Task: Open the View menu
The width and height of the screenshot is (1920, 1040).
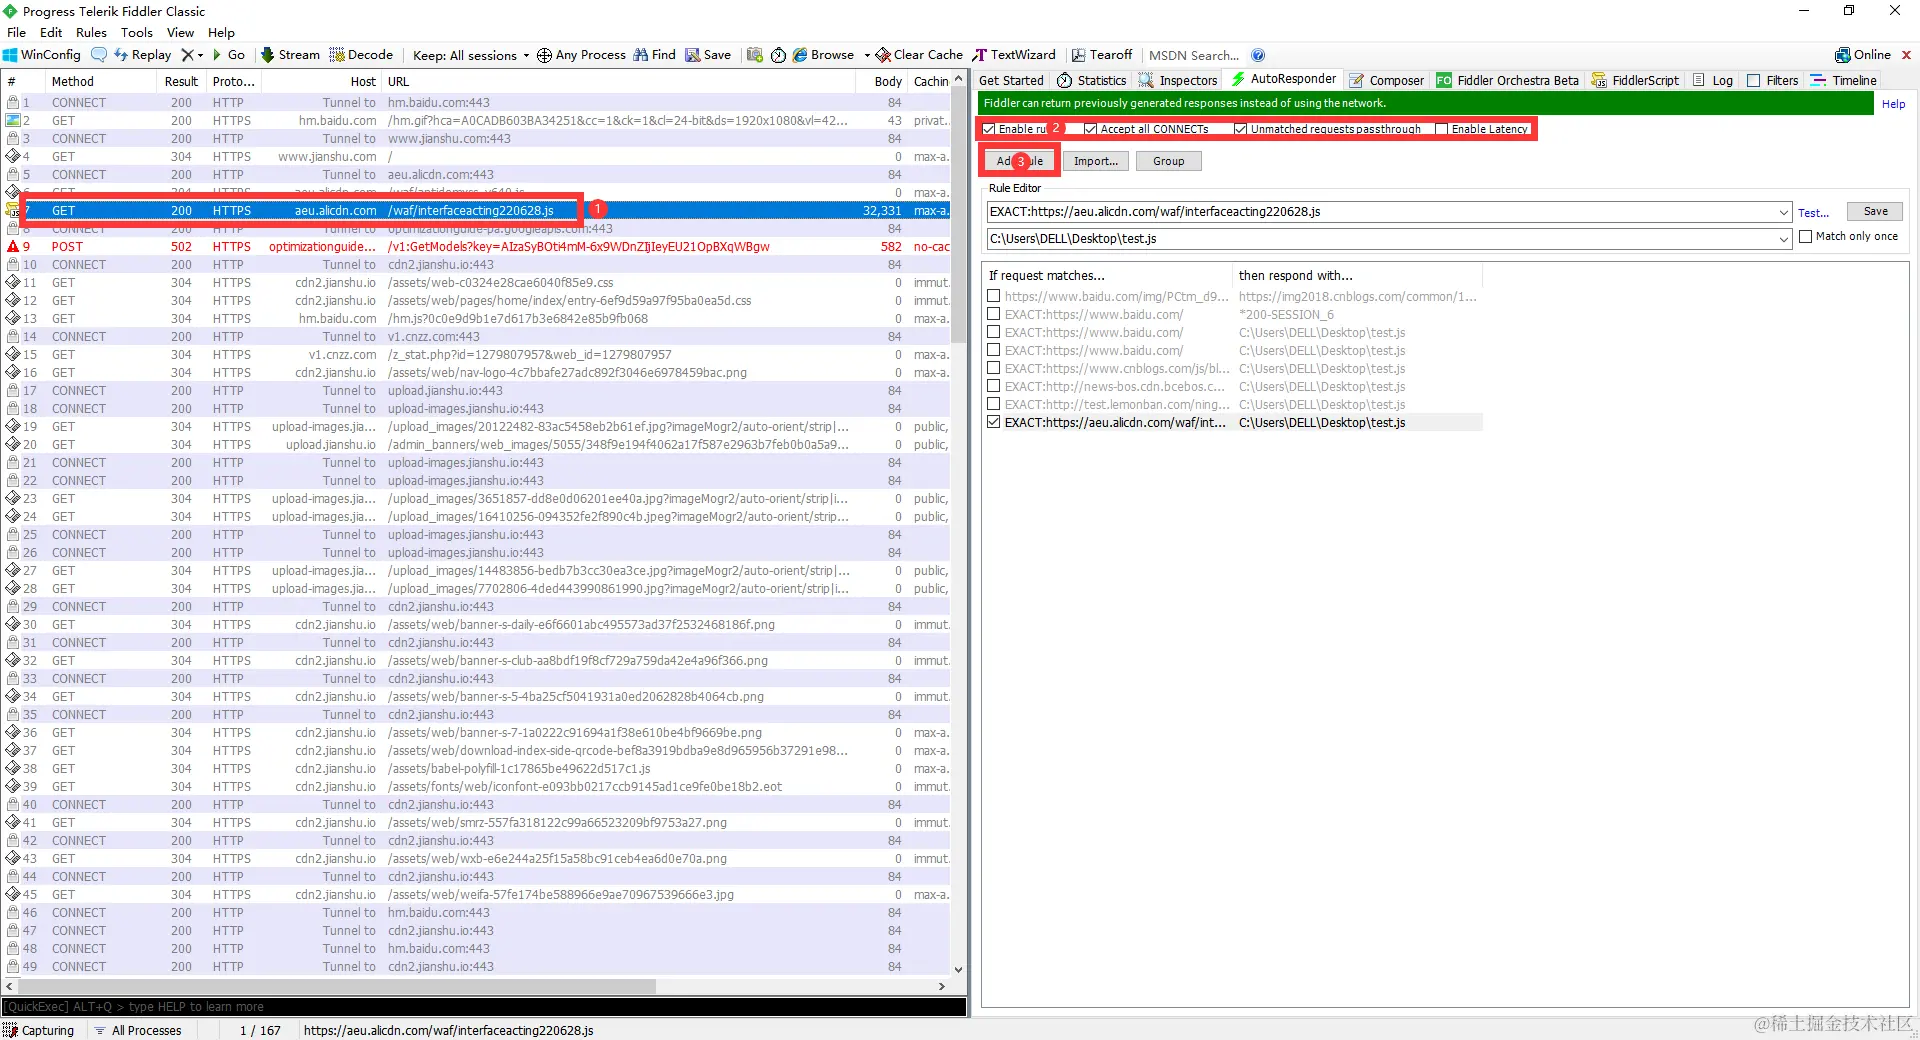Action: [x=180, y=32]
